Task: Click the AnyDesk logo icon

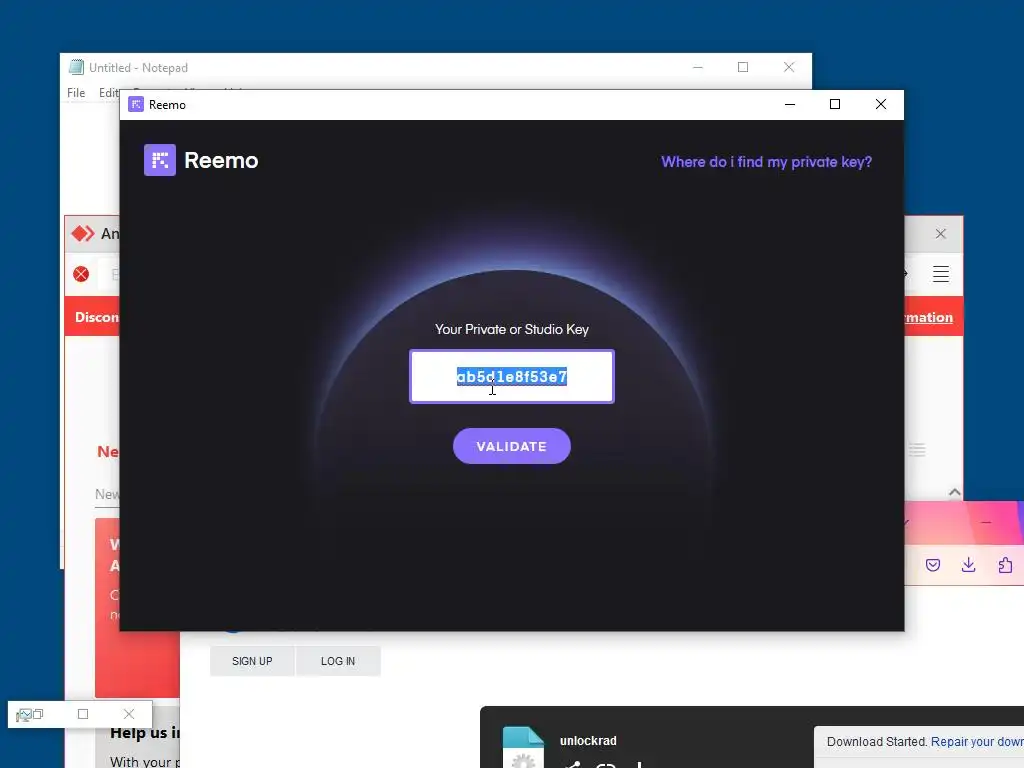Action: pos(83,234)
